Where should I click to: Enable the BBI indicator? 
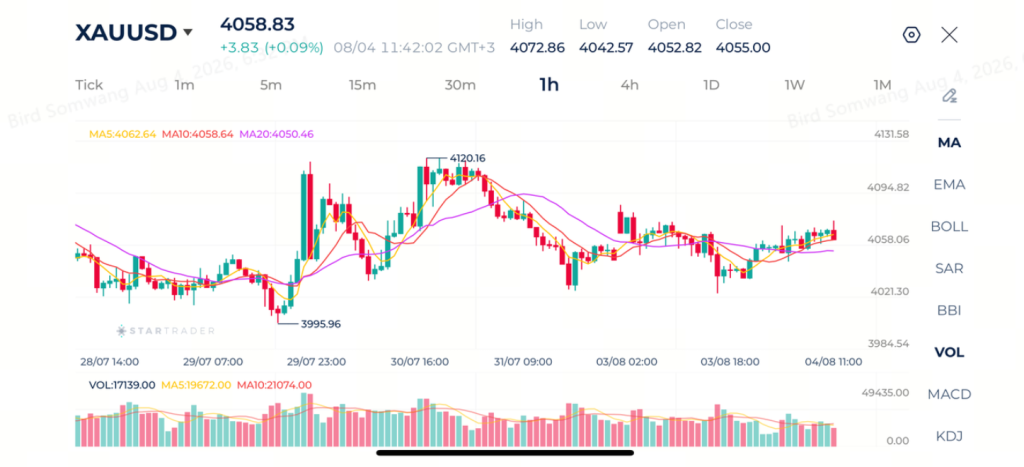tap(949, 310)
